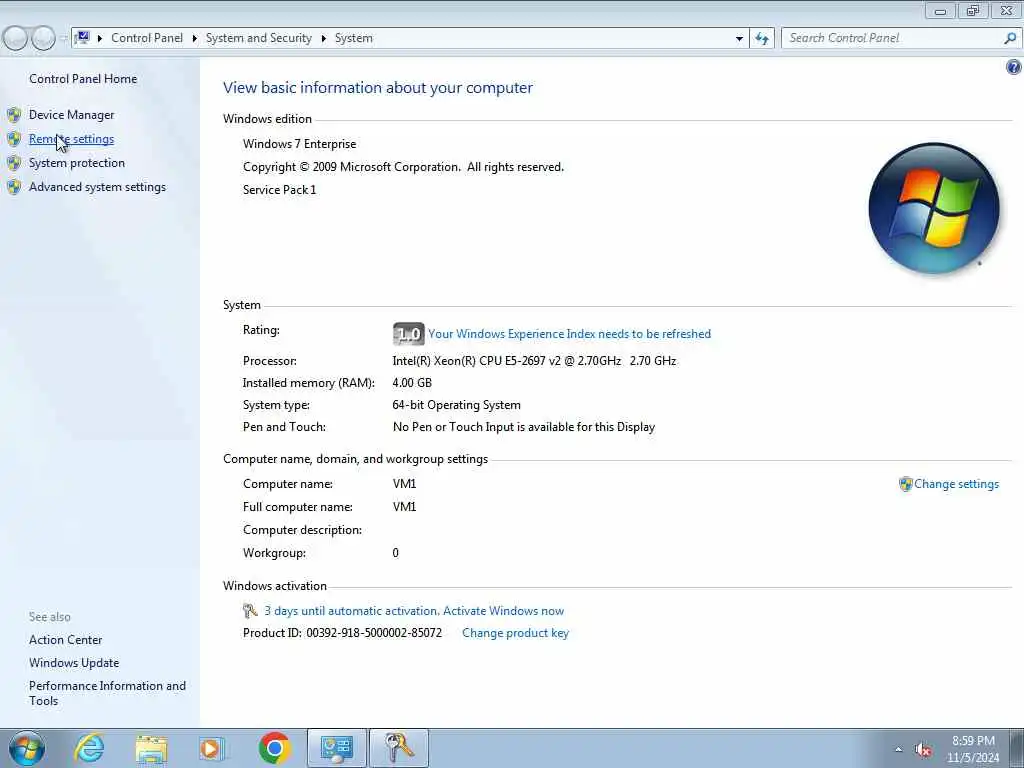Click the 4.00 GB installed memory value
This screenshot has height=768, width=1024.
point(412,383)
